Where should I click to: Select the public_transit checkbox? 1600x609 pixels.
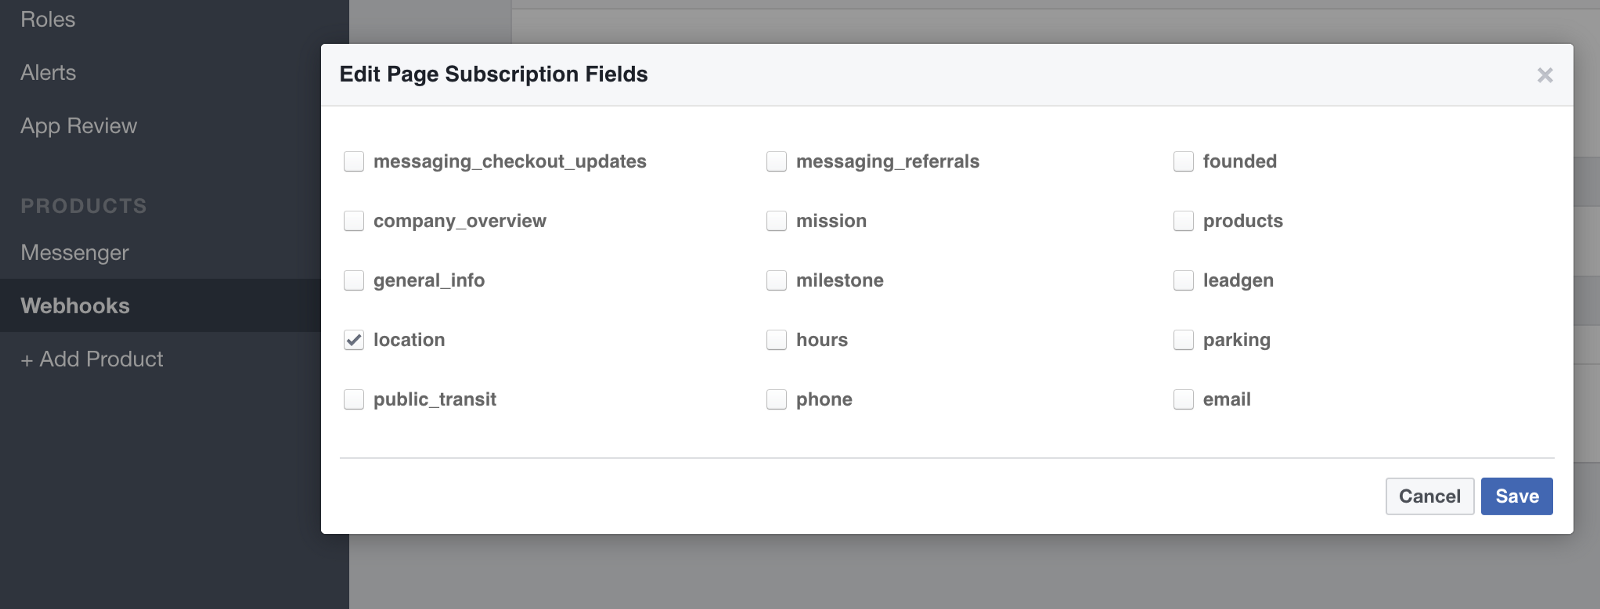tap(354, 400)
